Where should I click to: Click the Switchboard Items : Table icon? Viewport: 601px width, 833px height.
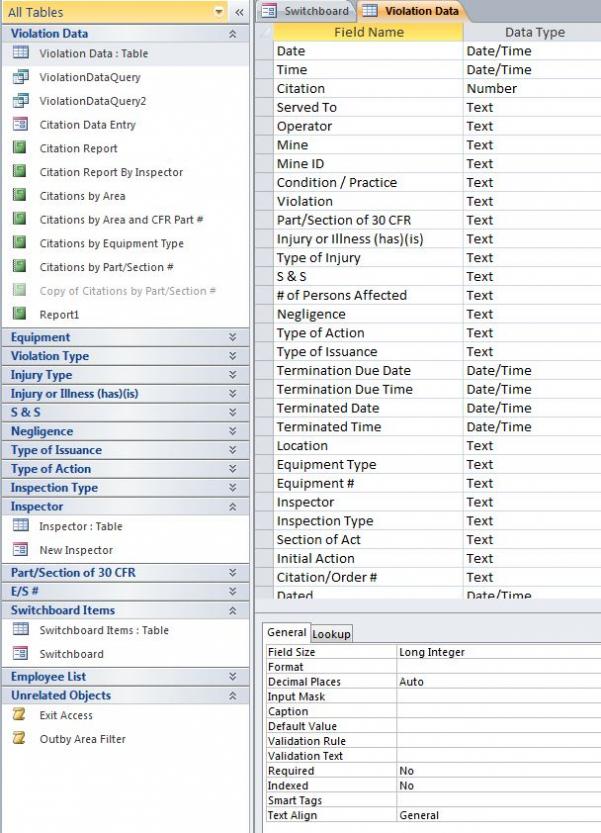click(21, 629)
